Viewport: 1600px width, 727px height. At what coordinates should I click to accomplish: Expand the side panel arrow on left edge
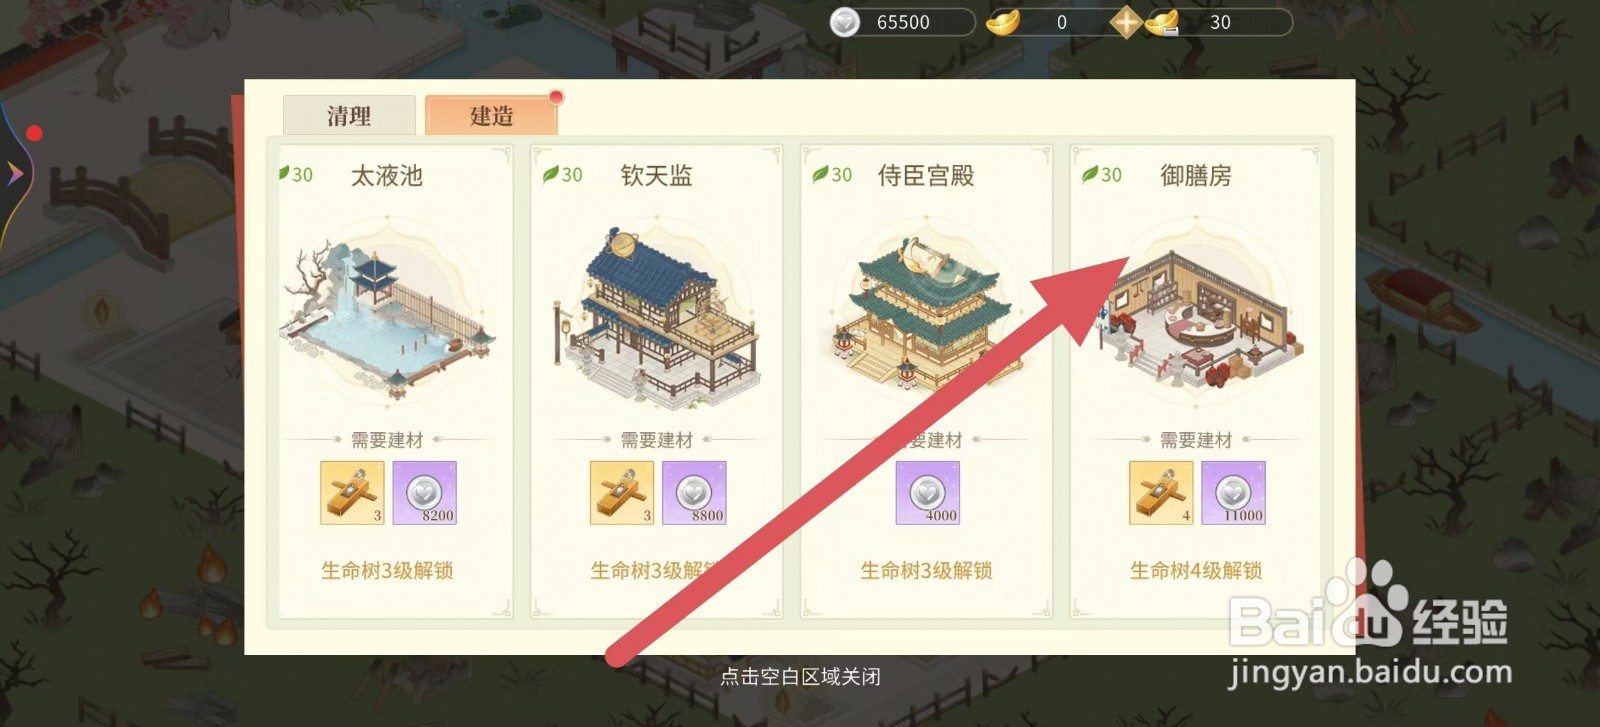(14, 174)
